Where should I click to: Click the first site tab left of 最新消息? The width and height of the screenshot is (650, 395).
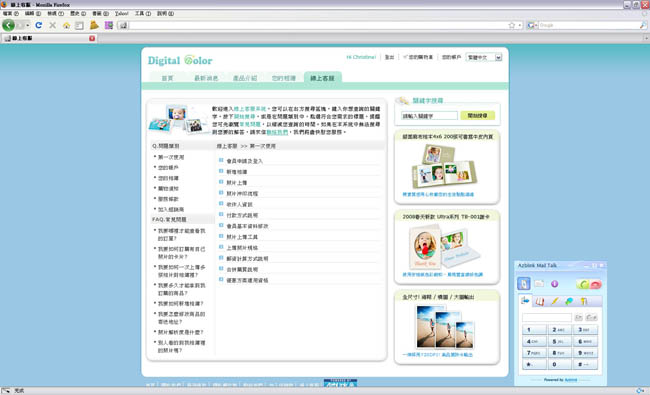[x=167, y=78]
